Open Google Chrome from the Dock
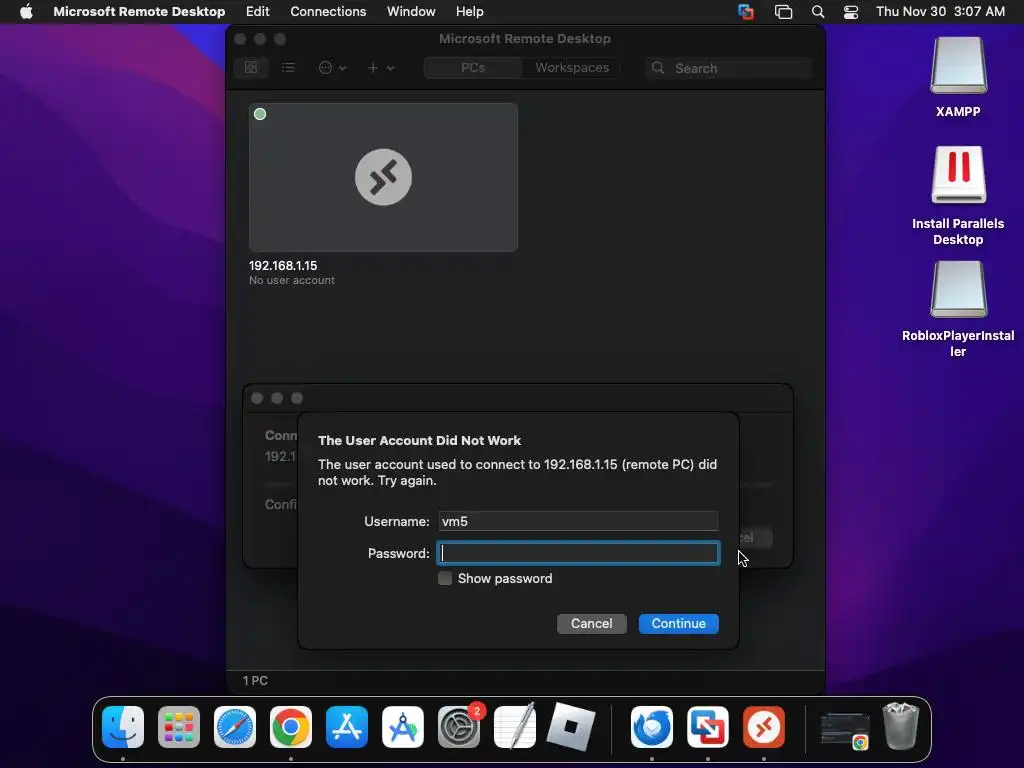Image resolution: width=1024 pixels, height=768 pixels. tap(291, 727)
